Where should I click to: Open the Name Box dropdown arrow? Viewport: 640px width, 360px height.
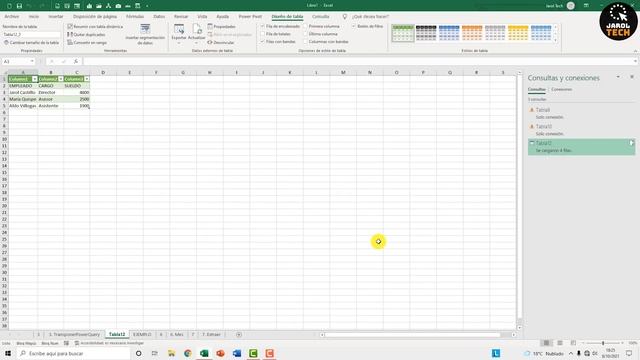(x=32, y=61)
